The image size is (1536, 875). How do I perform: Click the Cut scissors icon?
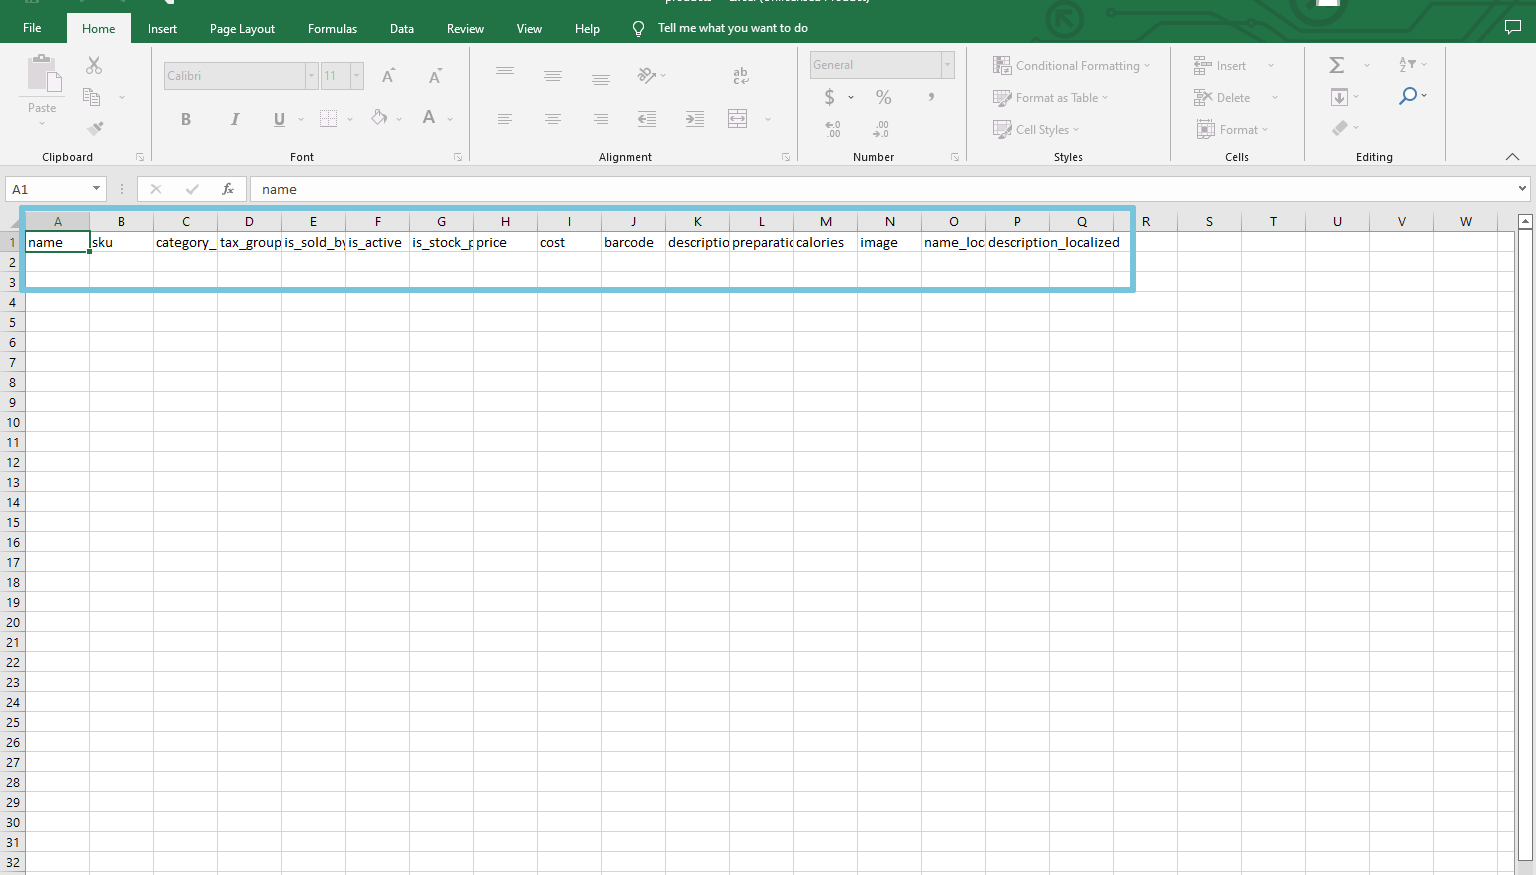94,65
